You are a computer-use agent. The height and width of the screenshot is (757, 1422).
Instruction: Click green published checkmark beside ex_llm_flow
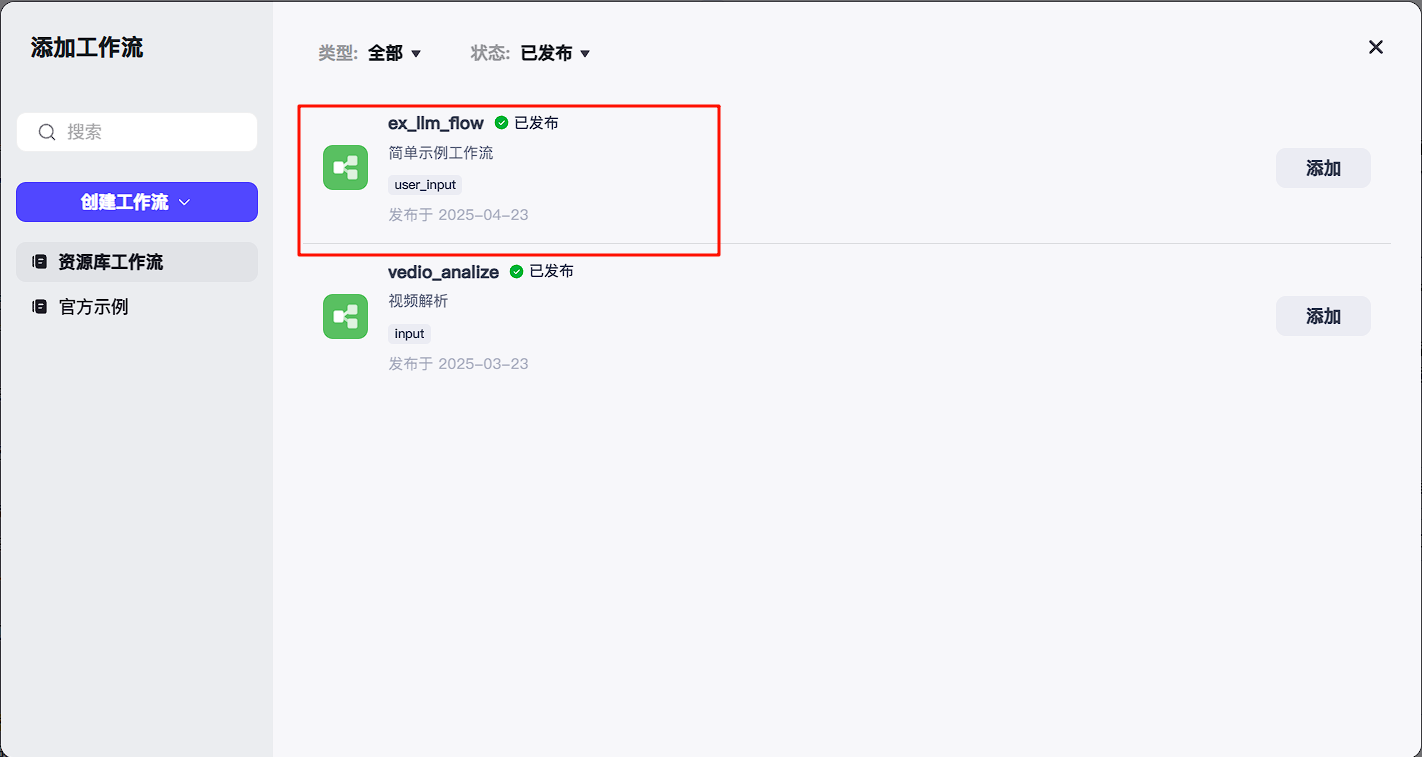pos(502,123)
